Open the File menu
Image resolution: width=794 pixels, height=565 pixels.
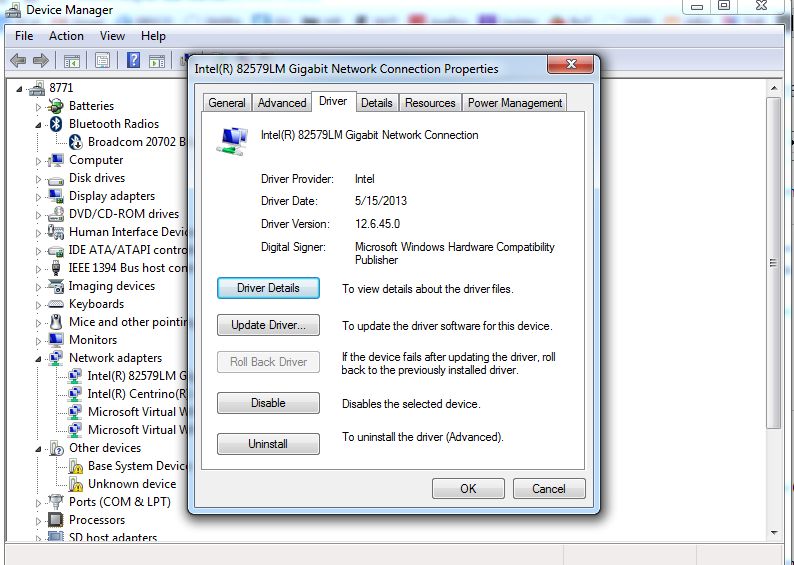(x=24, y=36)
